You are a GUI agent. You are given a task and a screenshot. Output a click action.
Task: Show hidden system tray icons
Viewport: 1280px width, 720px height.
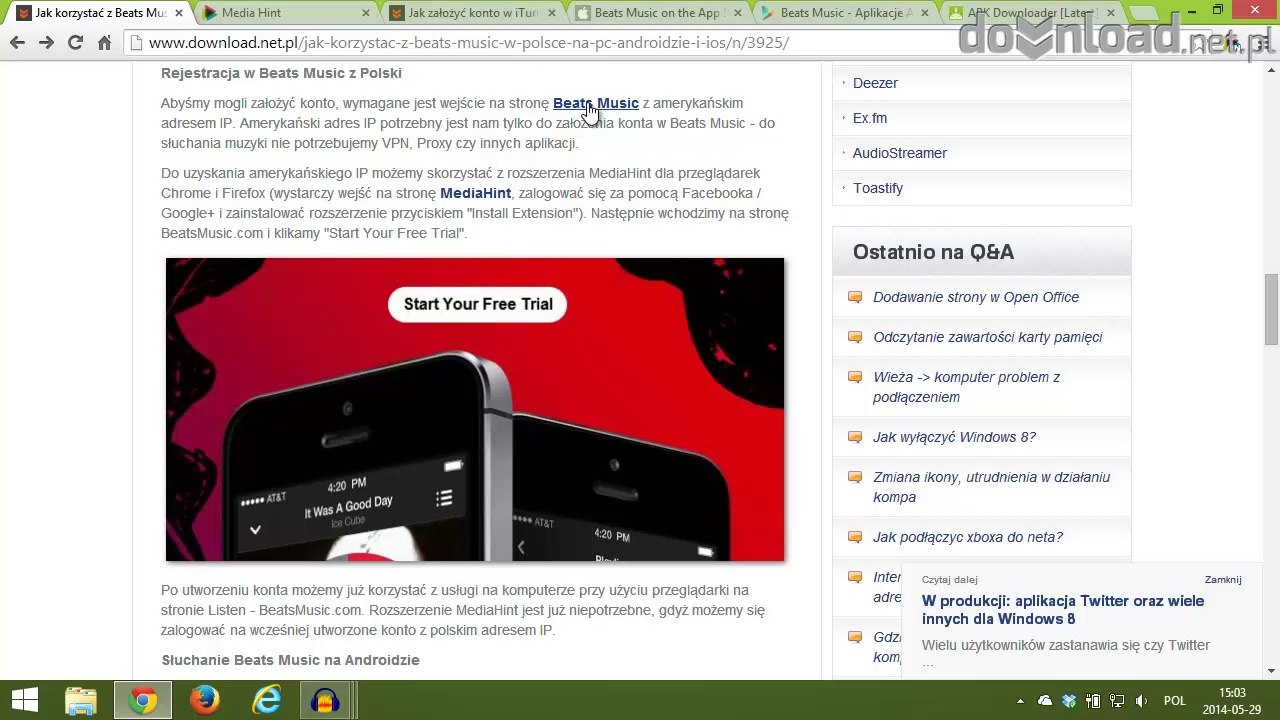pos(1020,701)
